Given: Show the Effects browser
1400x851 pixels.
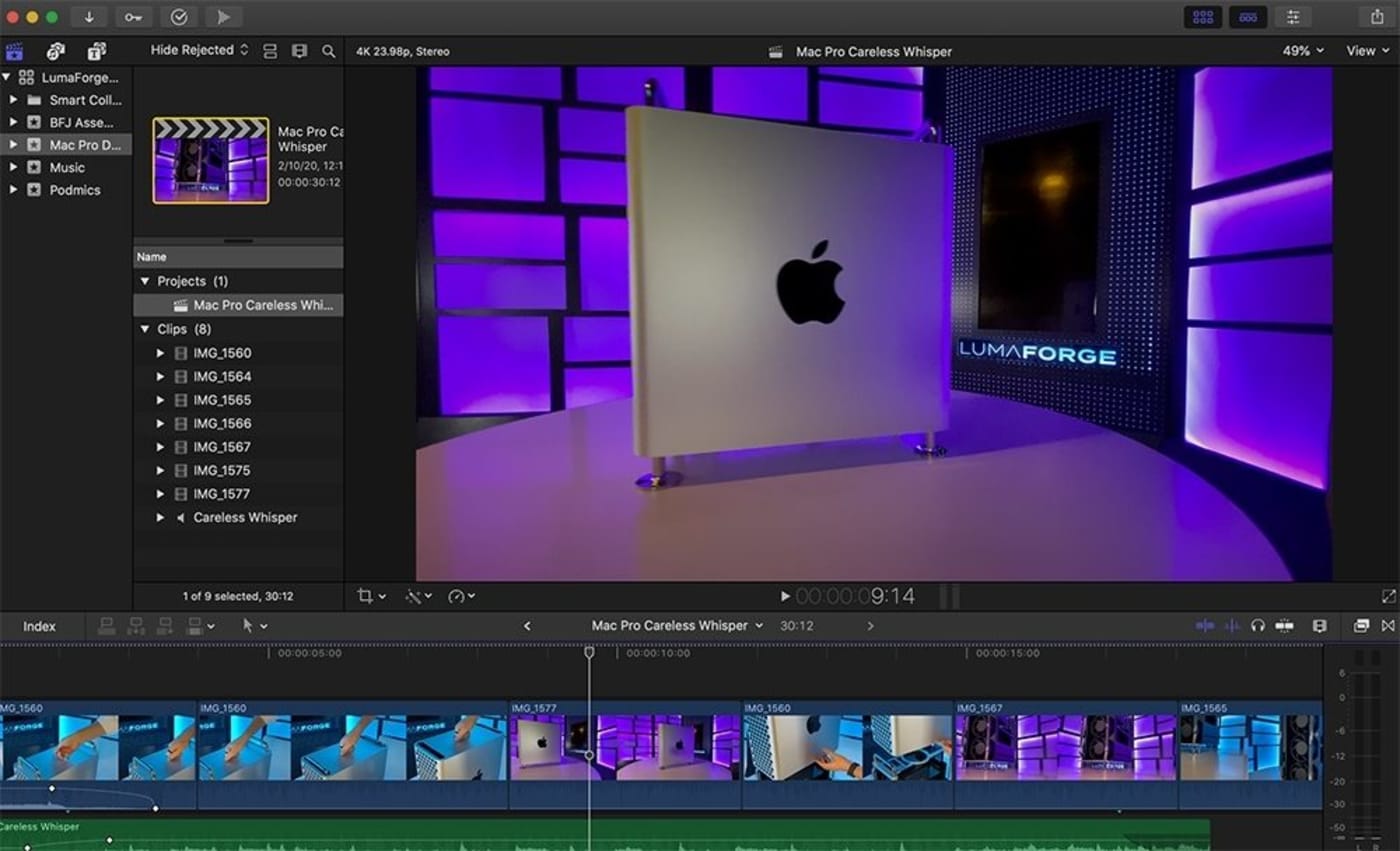Looking at the screenshot, I should point(1361,626).
